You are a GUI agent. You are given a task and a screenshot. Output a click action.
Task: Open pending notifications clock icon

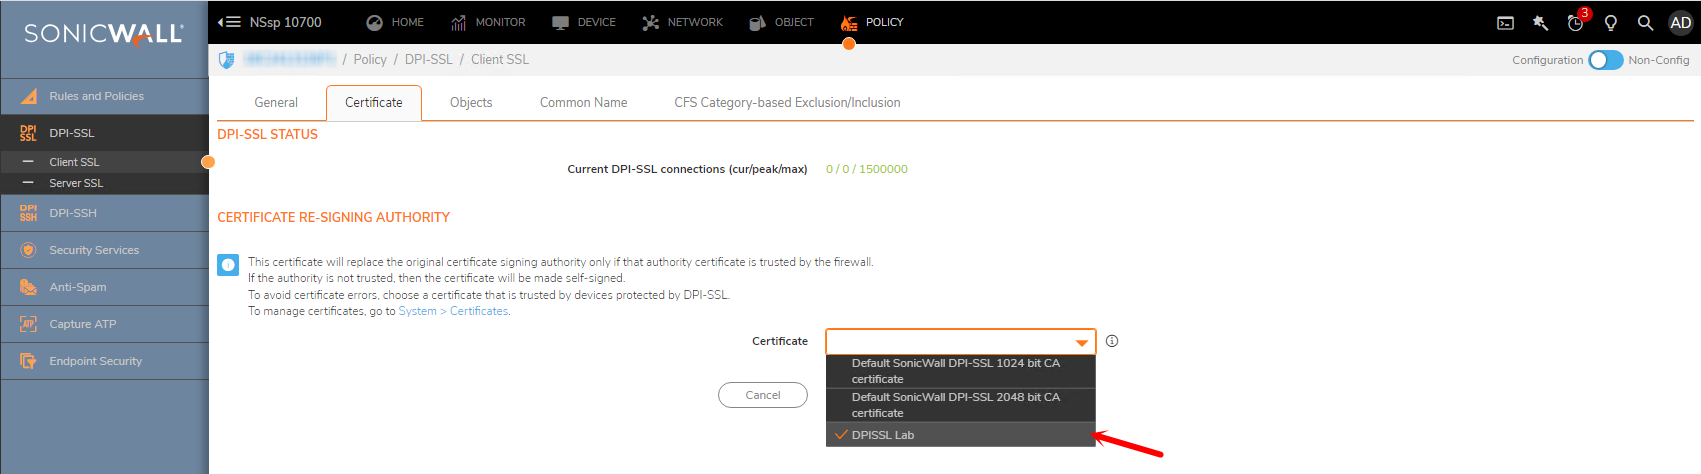(1576, 23)
